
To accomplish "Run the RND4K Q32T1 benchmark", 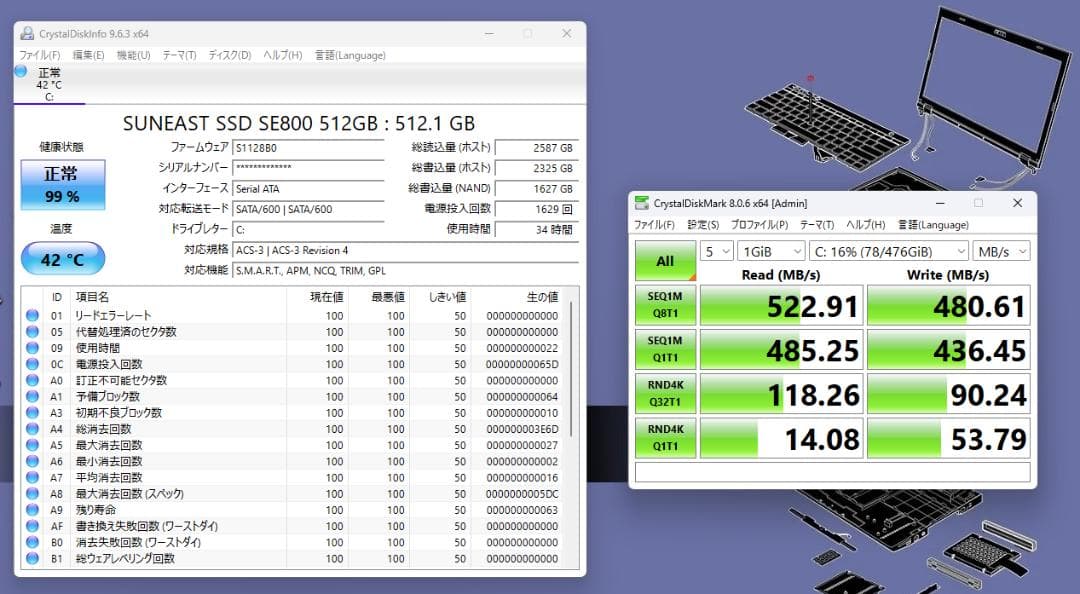I will click(x=665, y=393).
